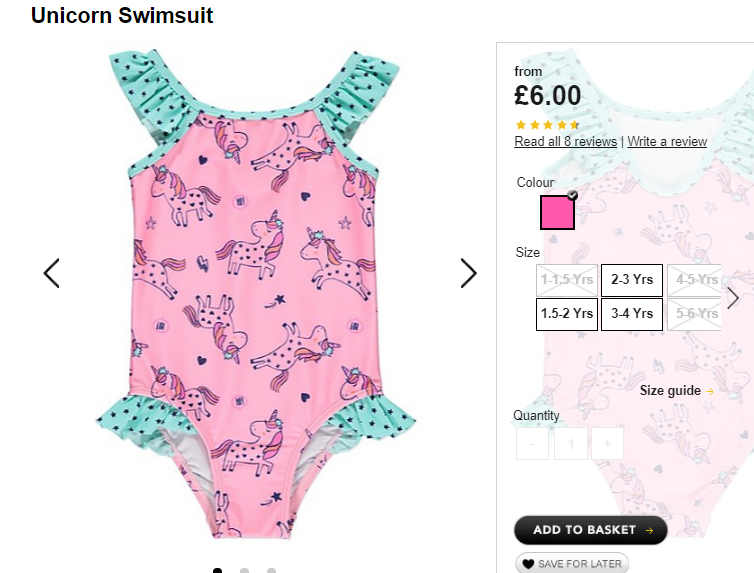Screen dimensions: 754x573
Task: Click the star rating icons
Action: (547, 125)
